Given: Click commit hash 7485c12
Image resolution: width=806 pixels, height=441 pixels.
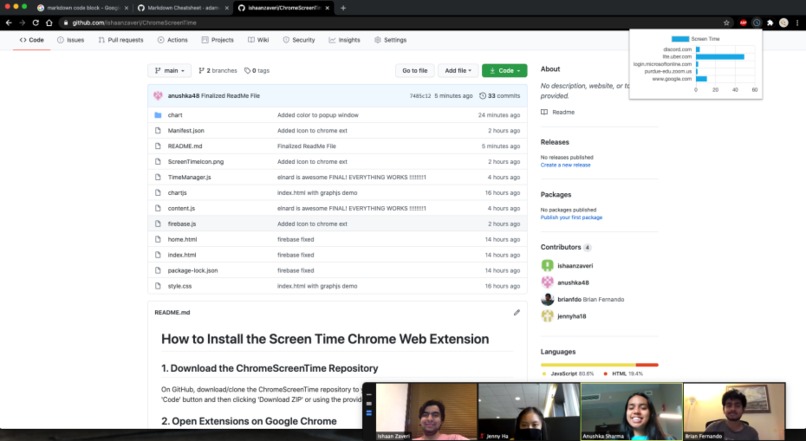Looking at the screenshot, I should [x=420, y=96].
